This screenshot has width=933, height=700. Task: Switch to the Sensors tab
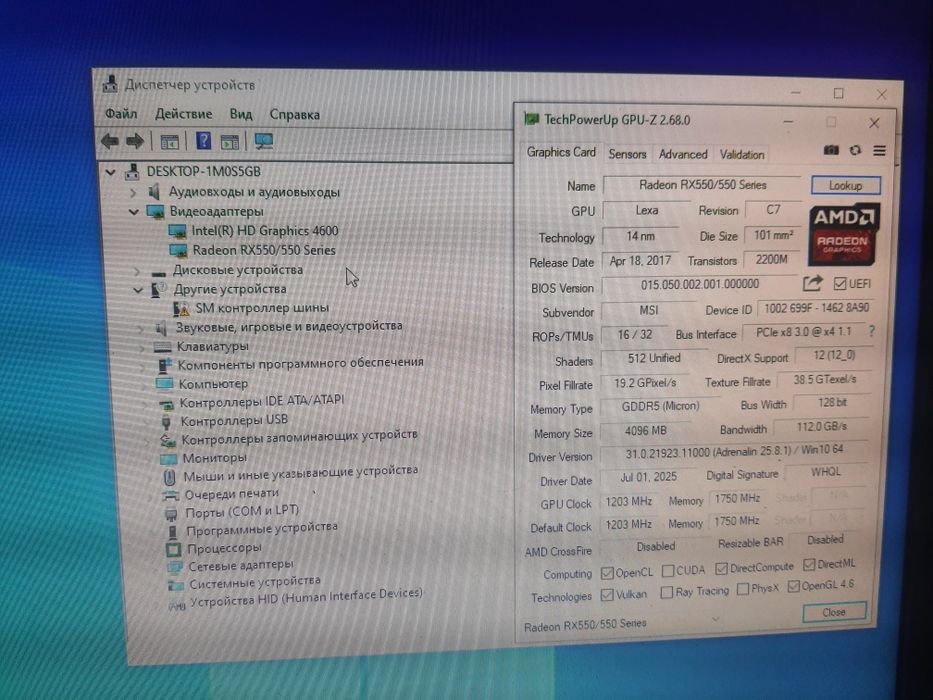coord(627,154)
